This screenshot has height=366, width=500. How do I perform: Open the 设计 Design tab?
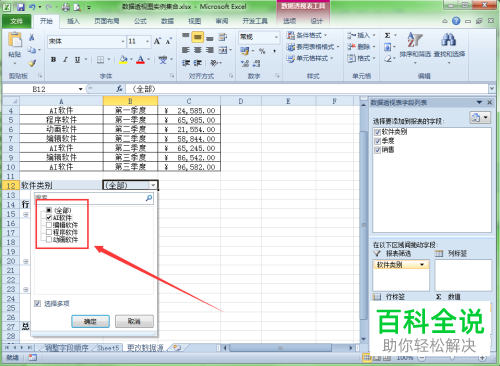click(x=317, y=21)
